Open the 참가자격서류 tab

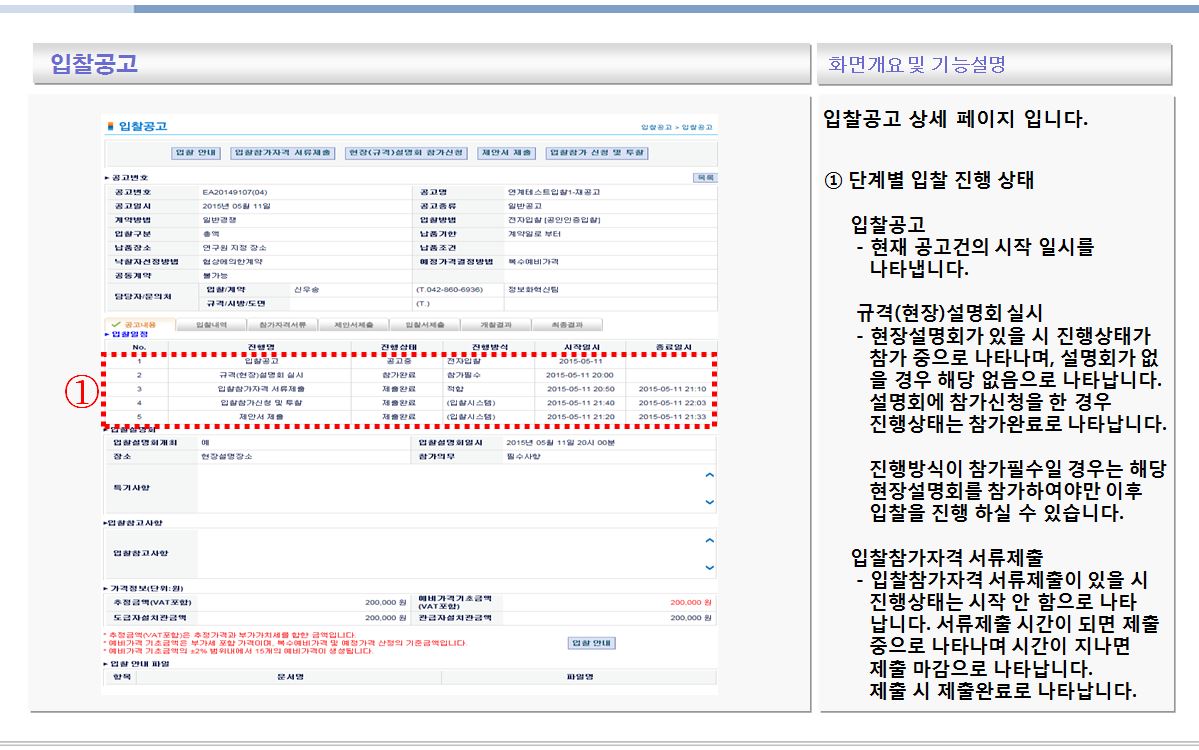[x=282, y=325]
